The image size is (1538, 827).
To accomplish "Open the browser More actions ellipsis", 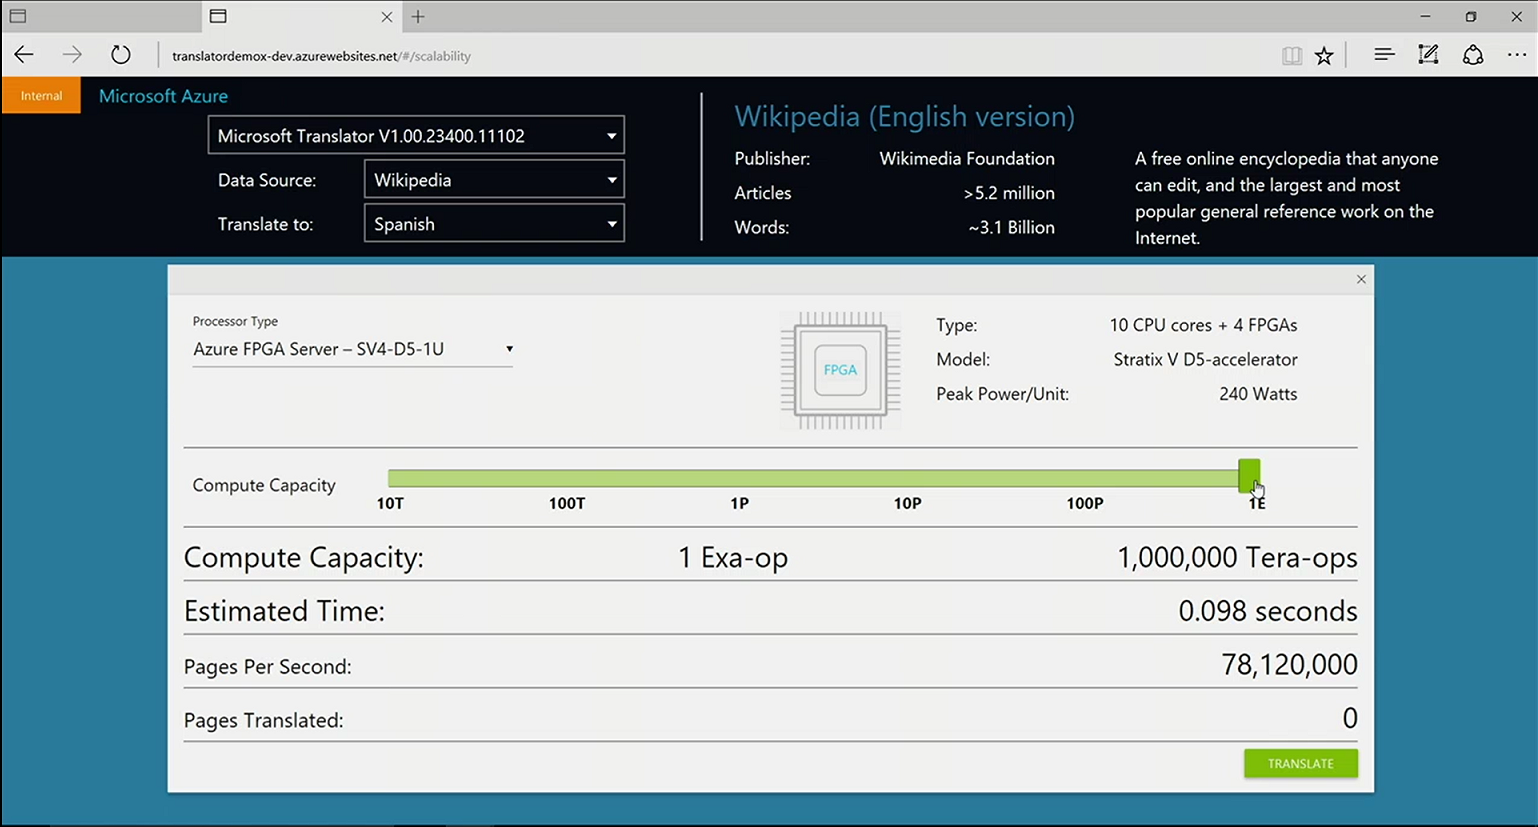I will point(1516,55).
